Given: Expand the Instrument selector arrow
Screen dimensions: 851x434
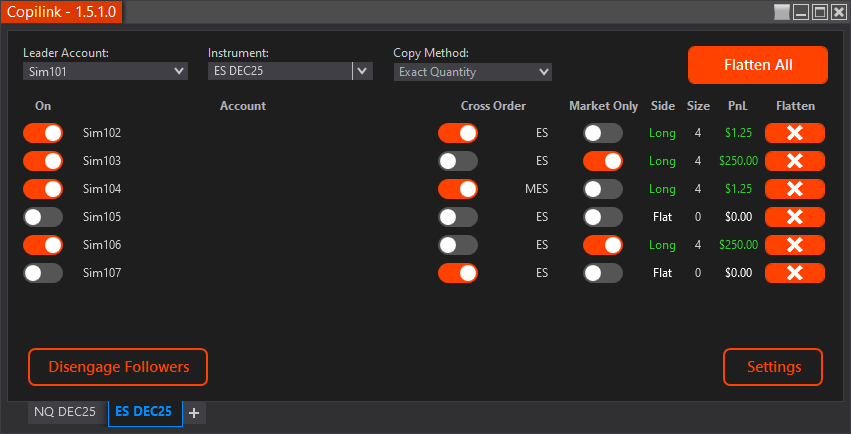Looking at the screenshot, I should (x=362, y=71).
